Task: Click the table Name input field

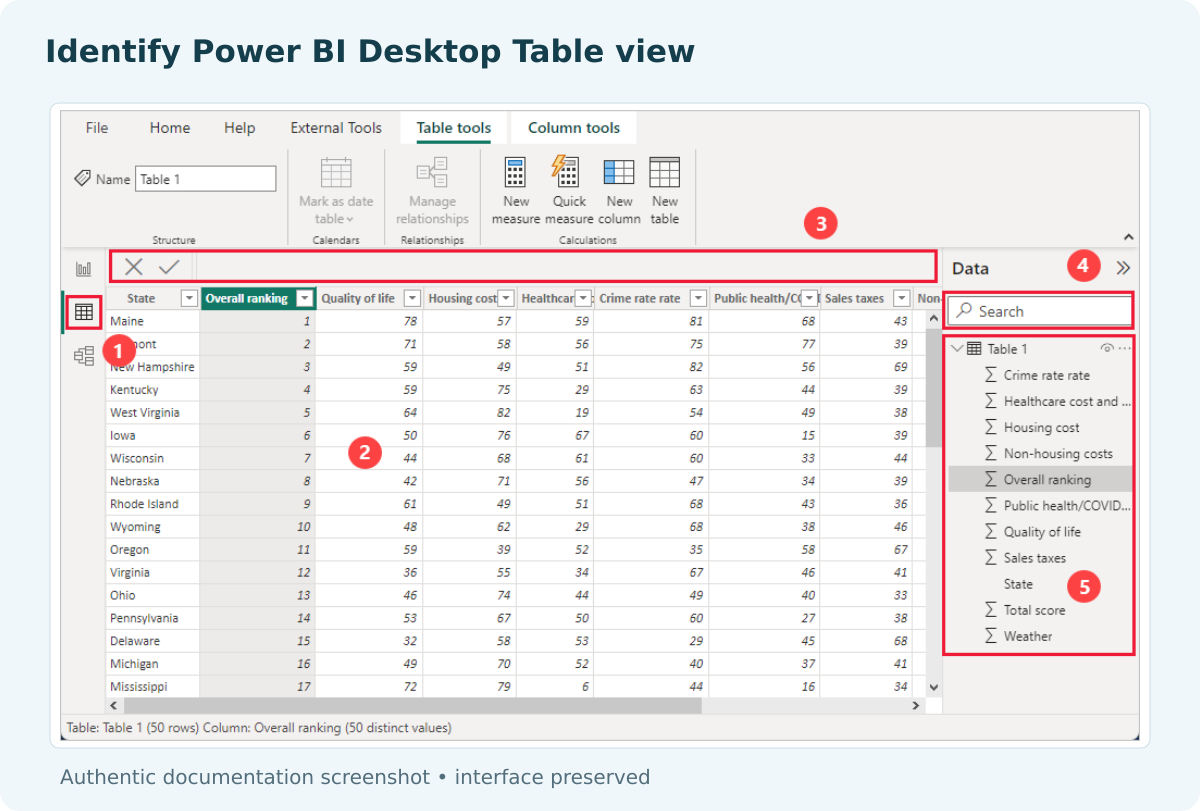Action: click(x=206, y=179)
